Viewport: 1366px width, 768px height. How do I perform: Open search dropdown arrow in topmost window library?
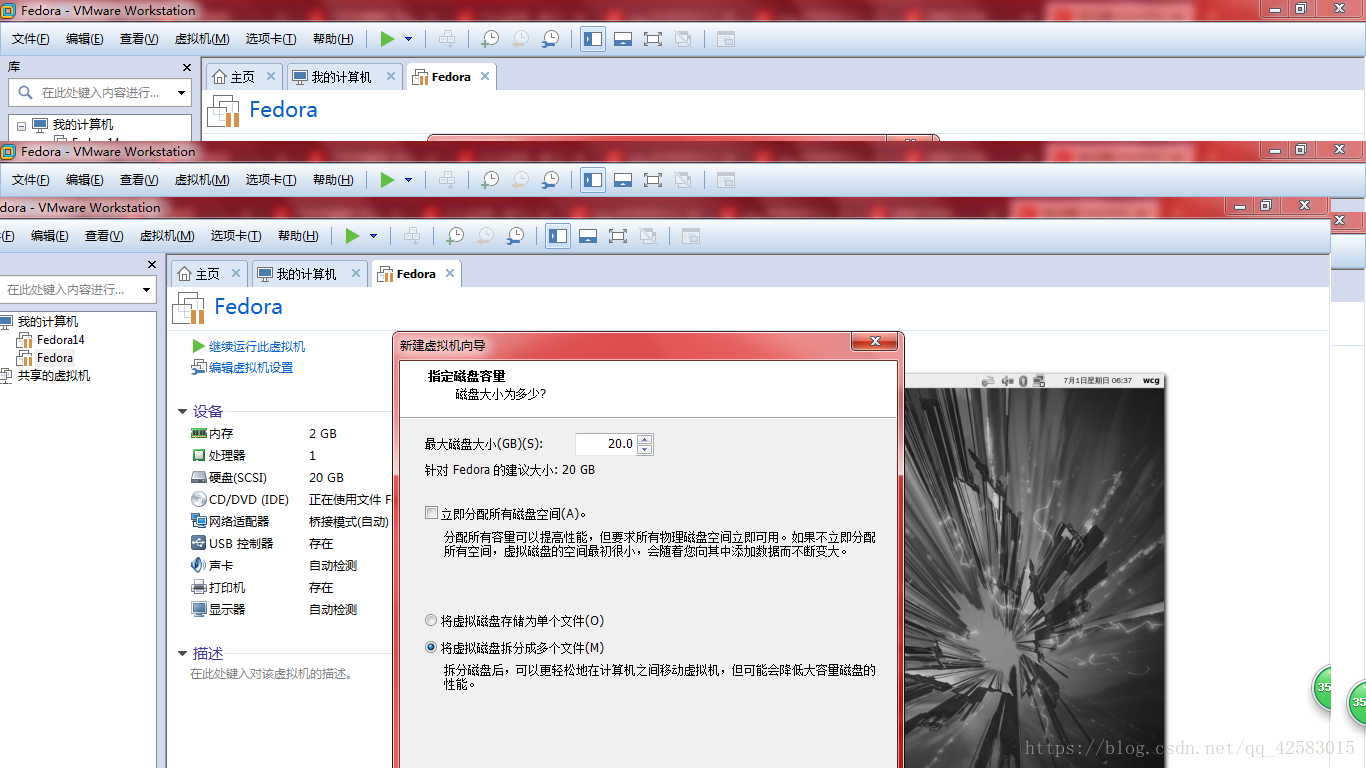point(182,93)
